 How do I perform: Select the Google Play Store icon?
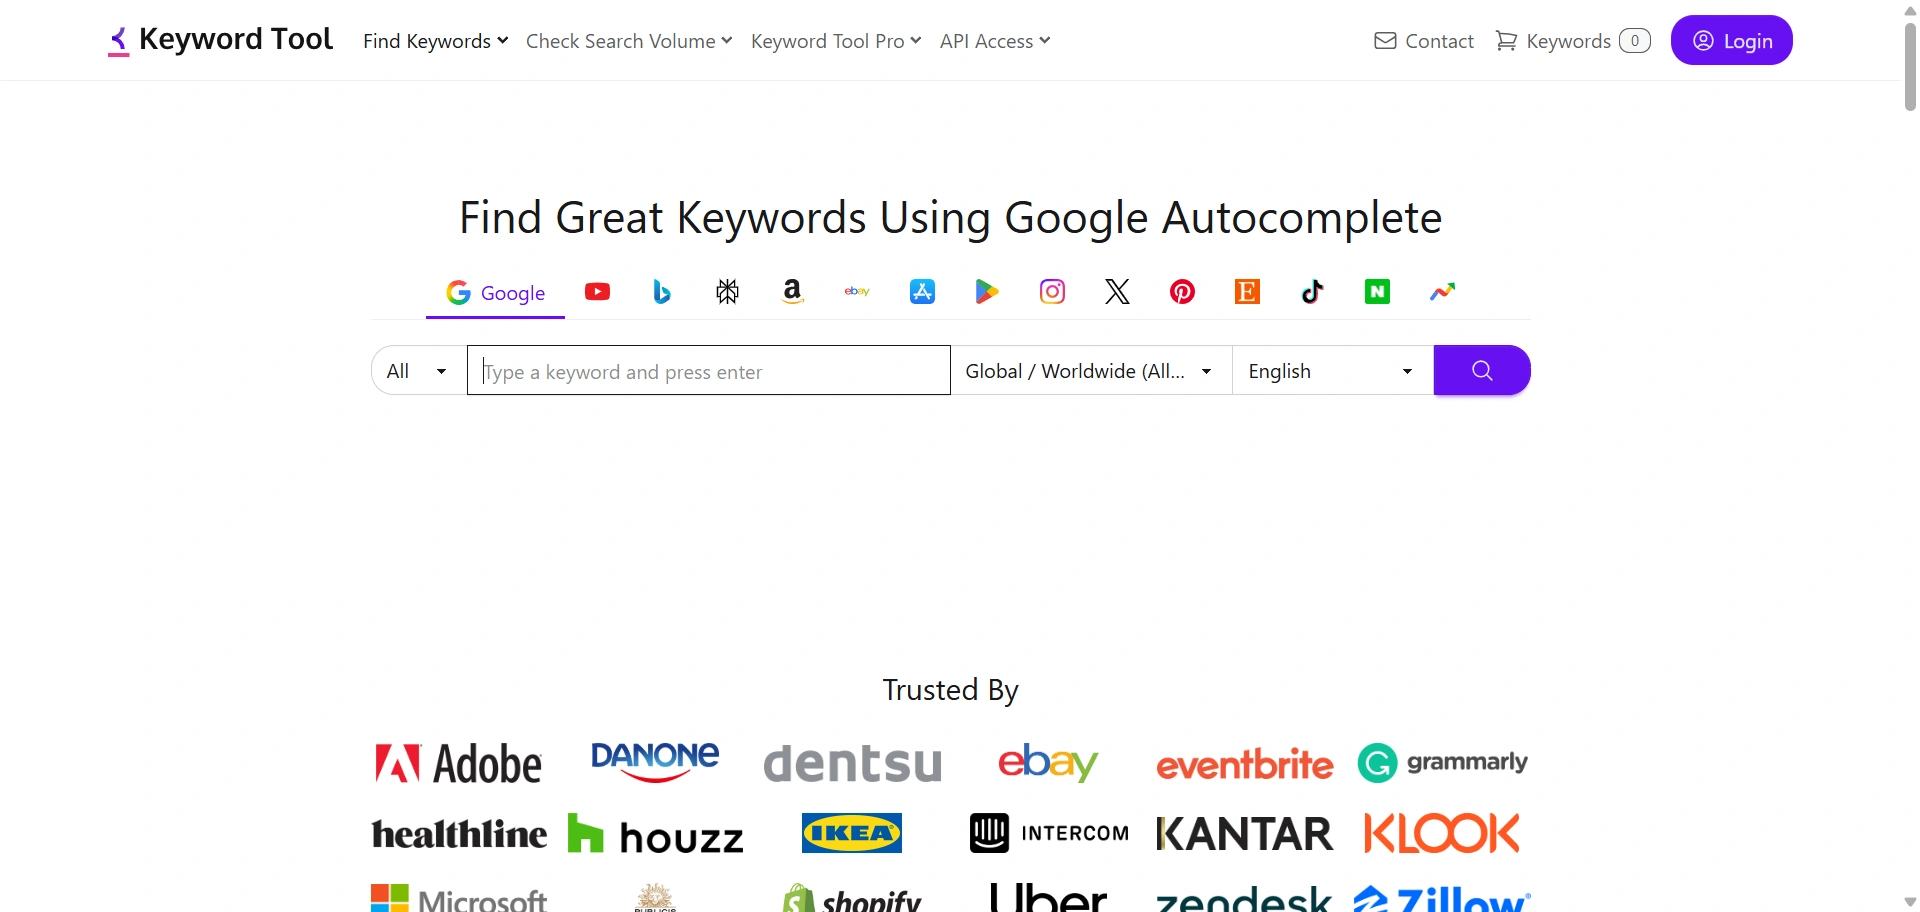click(x=987, y=292)
